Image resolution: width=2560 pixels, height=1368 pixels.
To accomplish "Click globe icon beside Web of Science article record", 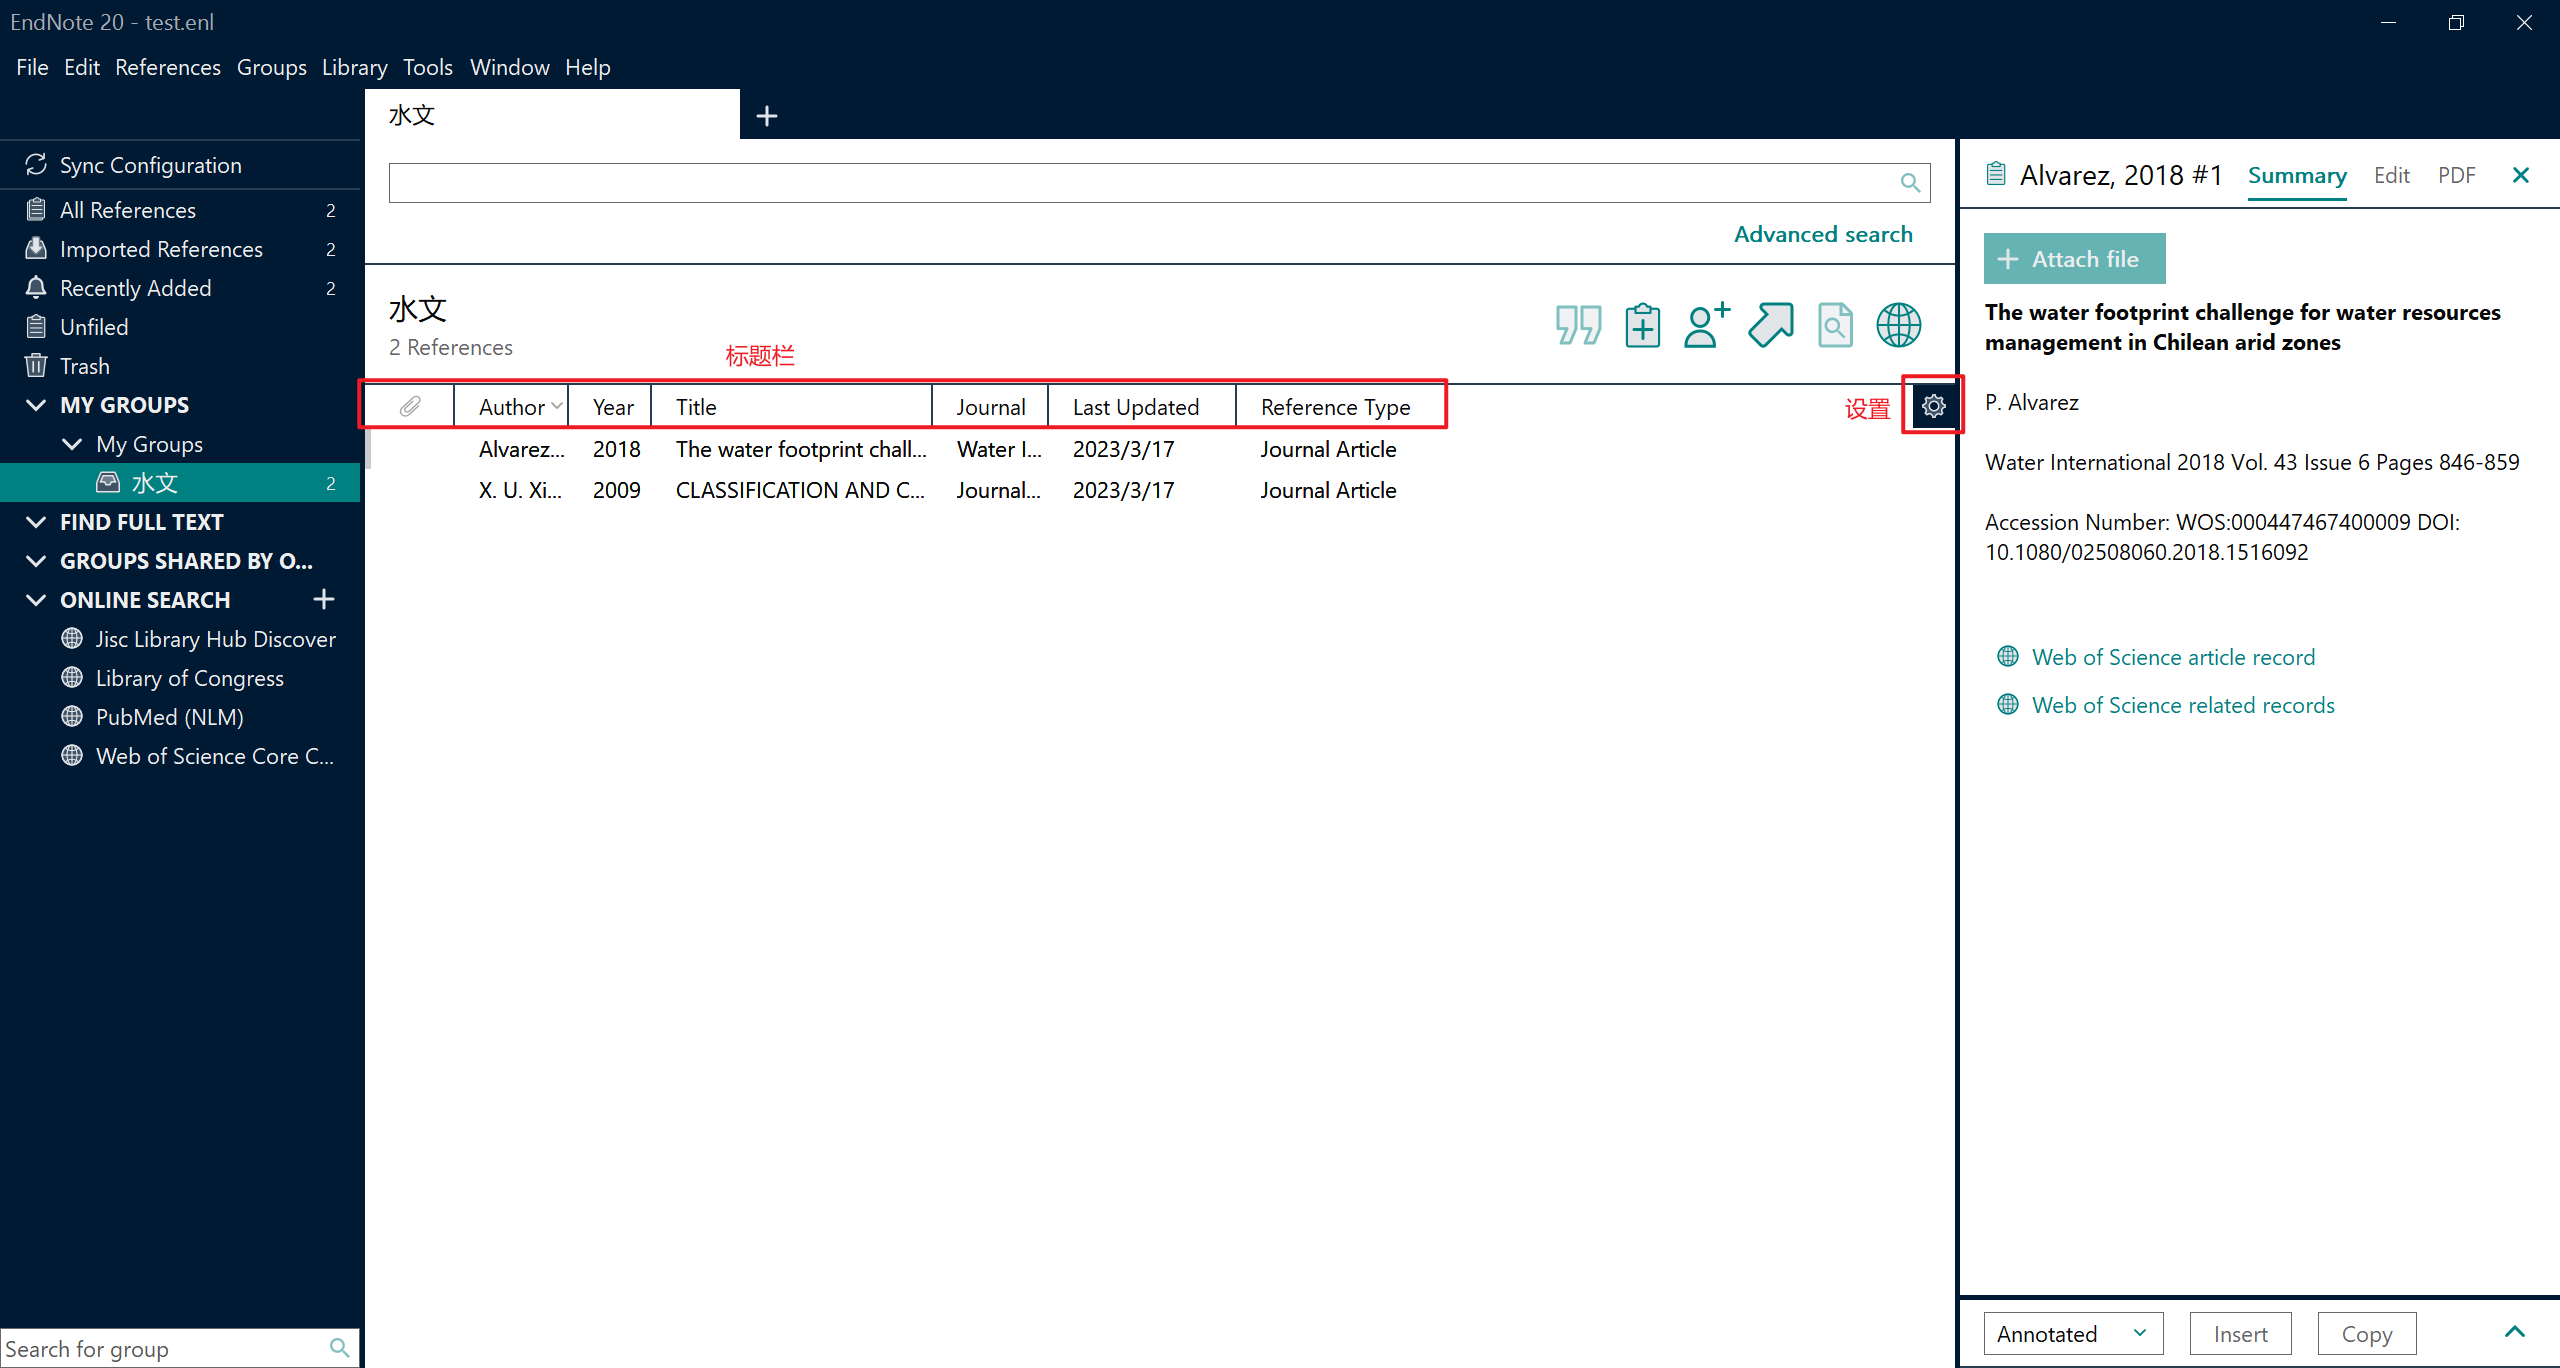I will click(x=2007, y=656).
